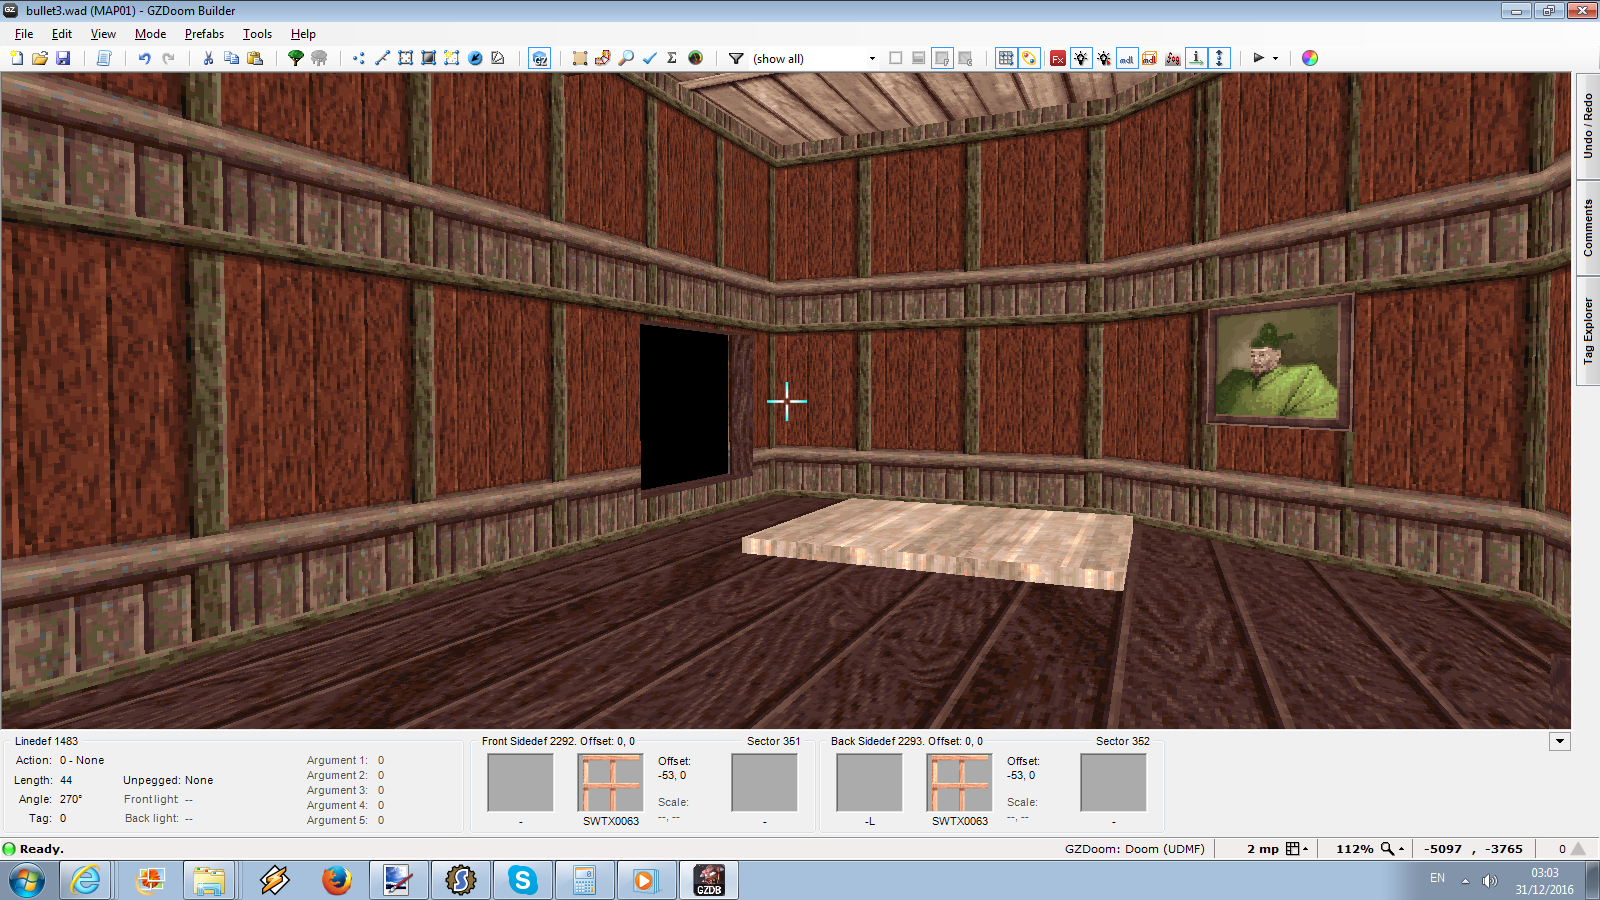Insert previous prefab (gray tree)

[x=319, y=58]
